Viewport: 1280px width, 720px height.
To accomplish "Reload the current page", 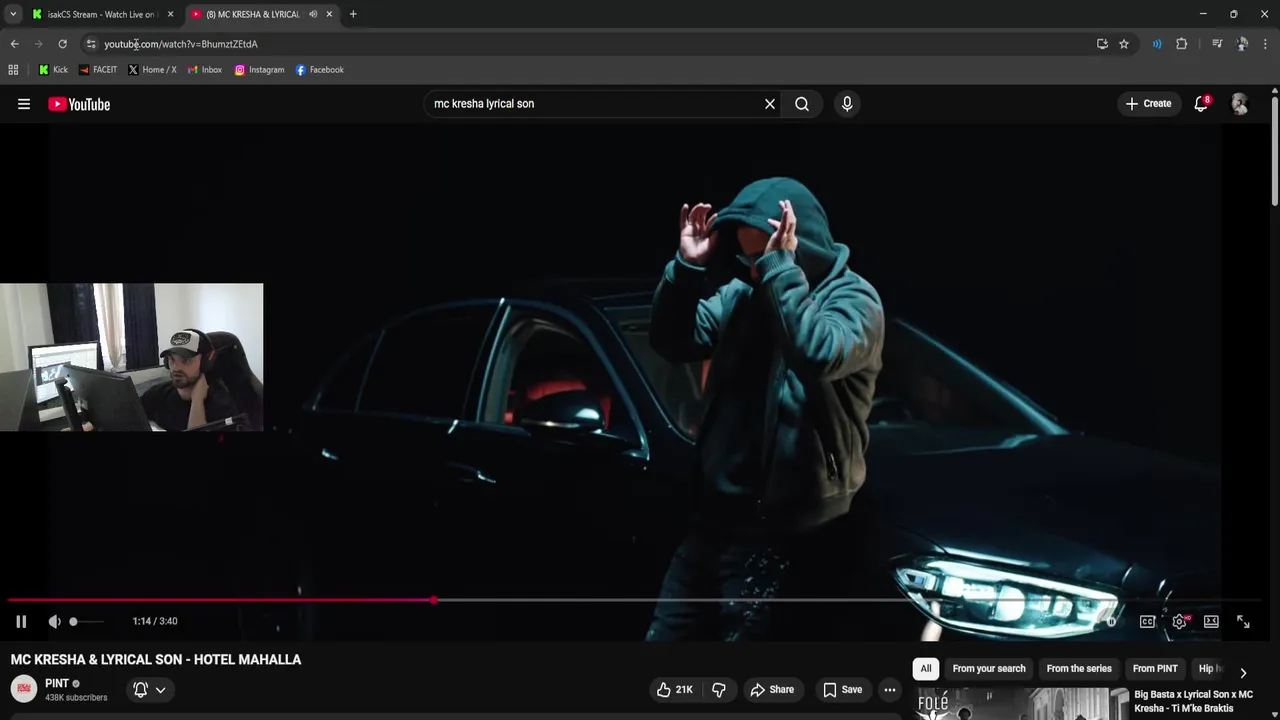I will (62, 44).
